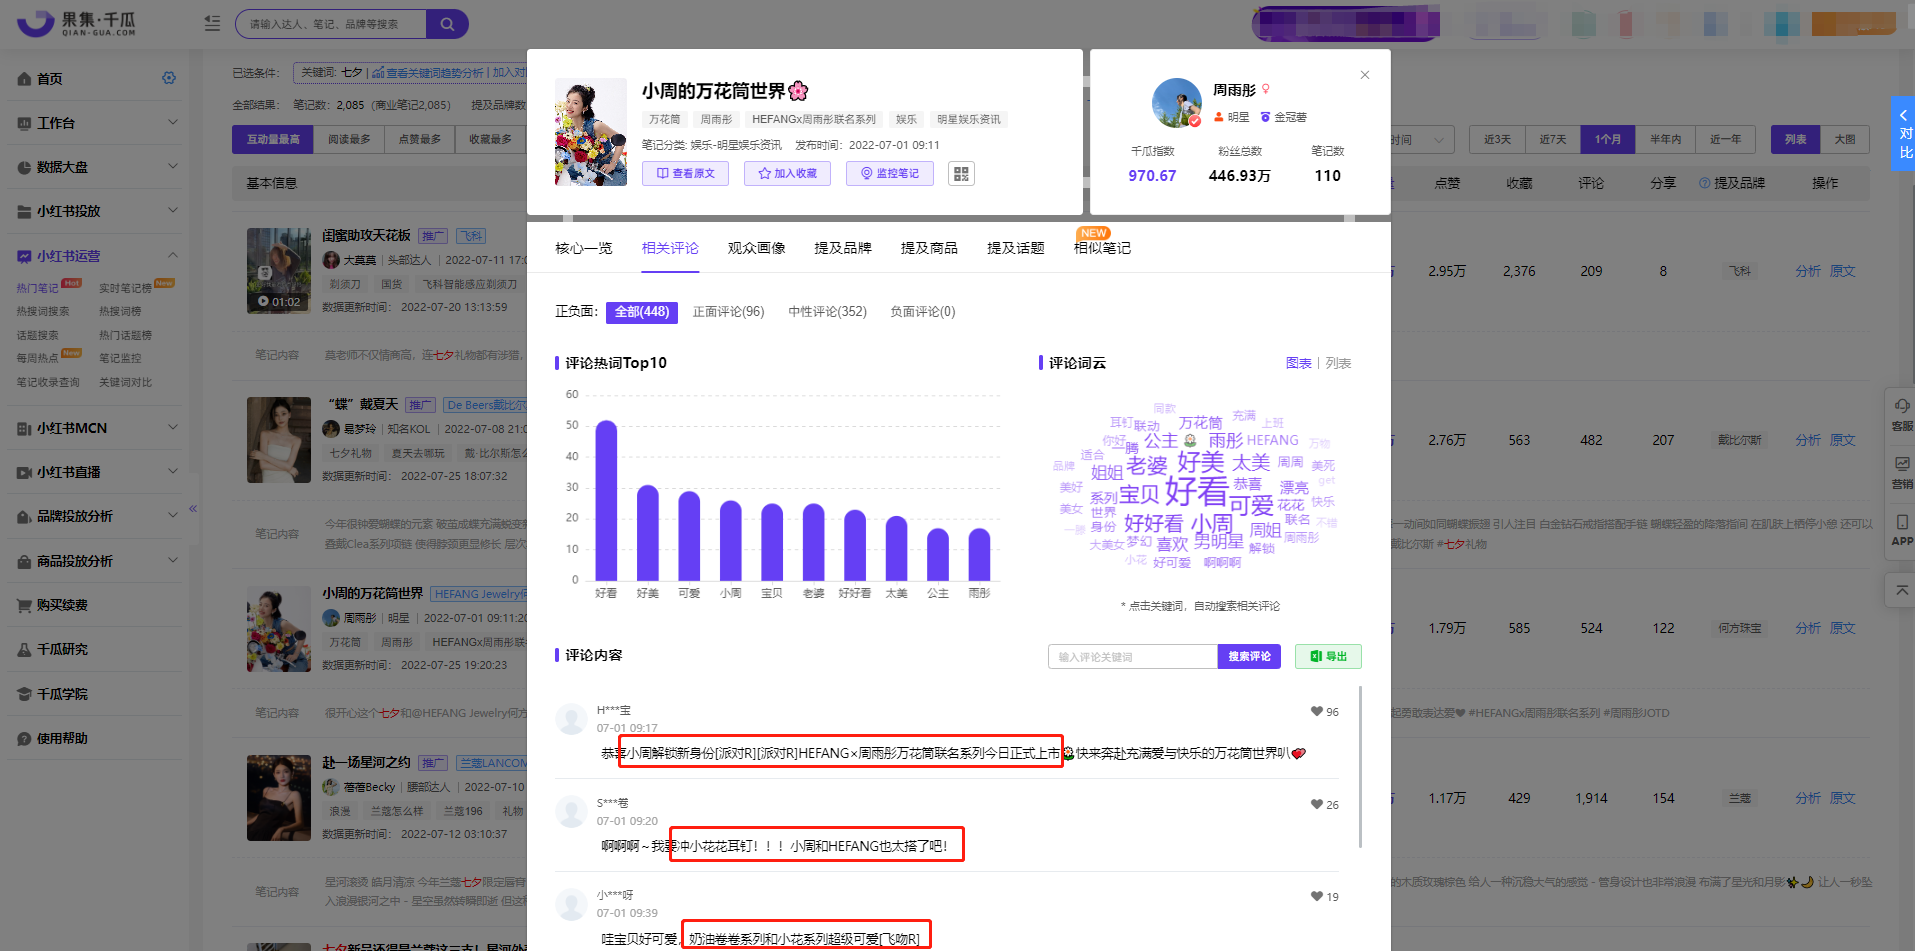Image resolution: width=1915 pixels, height=951 pixels.
Task: Click 周雨彤 profile avatar
Action: (x=1177, y=103)
